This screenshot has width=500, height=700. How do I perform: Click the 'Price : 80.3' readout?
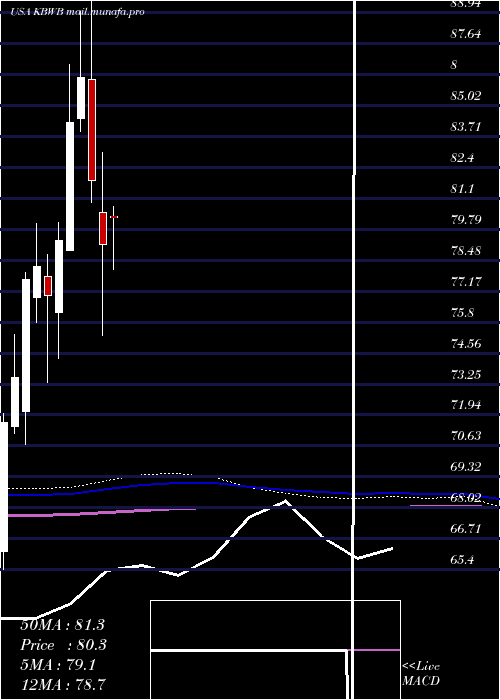[64, 645]
